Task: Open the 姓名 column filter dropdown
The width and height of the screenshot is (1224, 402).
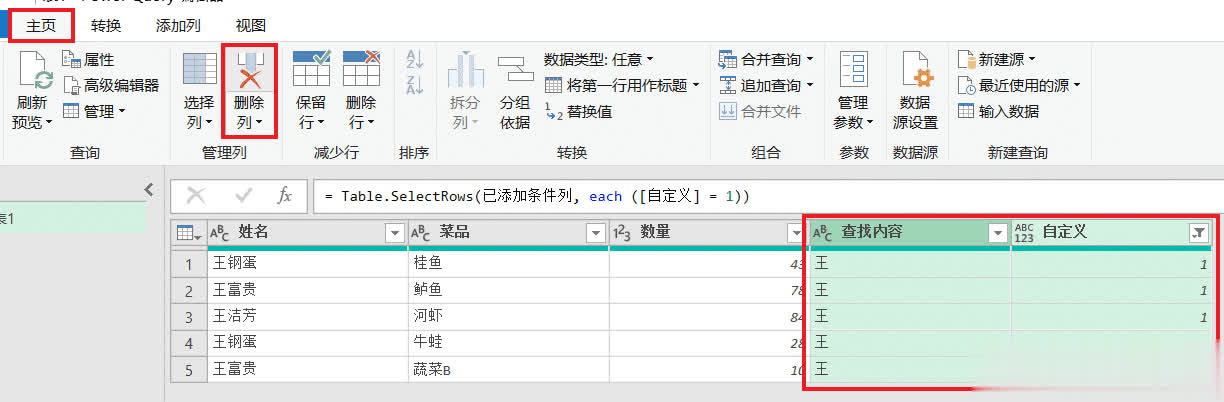Action: 394,233
